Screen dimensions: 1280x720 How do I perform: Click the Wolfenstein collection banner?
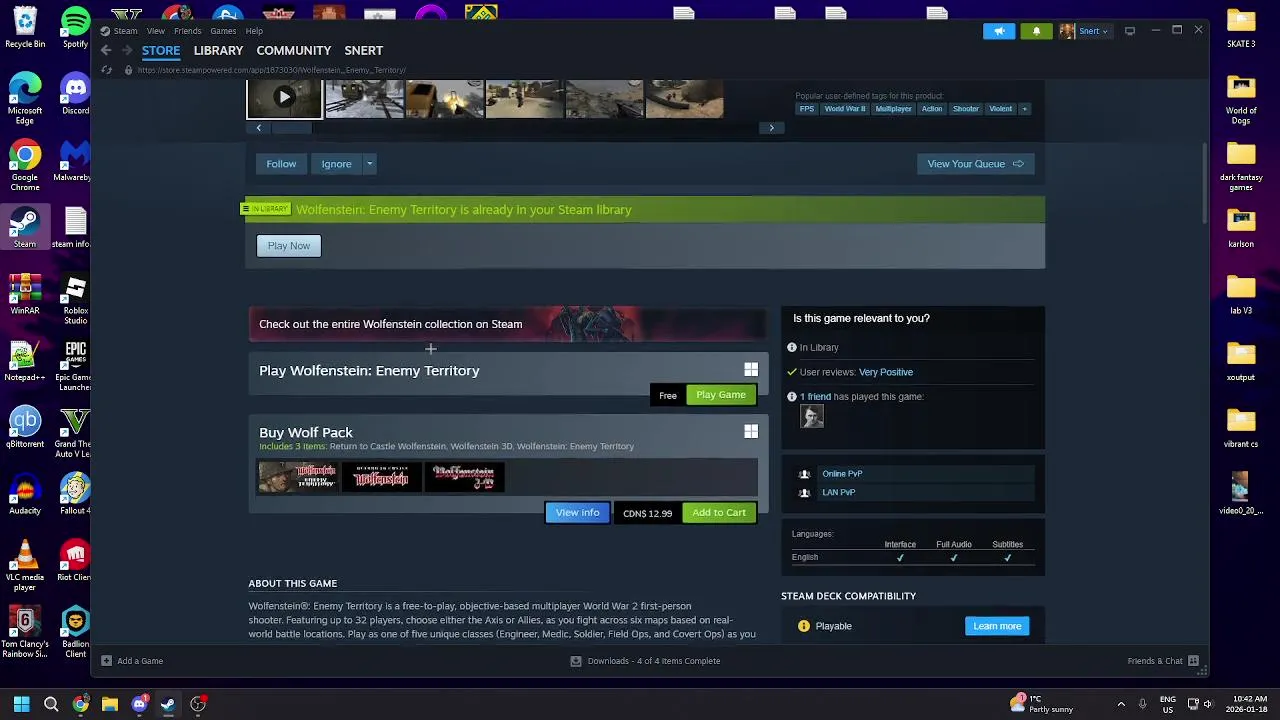(x=507, y=324)
